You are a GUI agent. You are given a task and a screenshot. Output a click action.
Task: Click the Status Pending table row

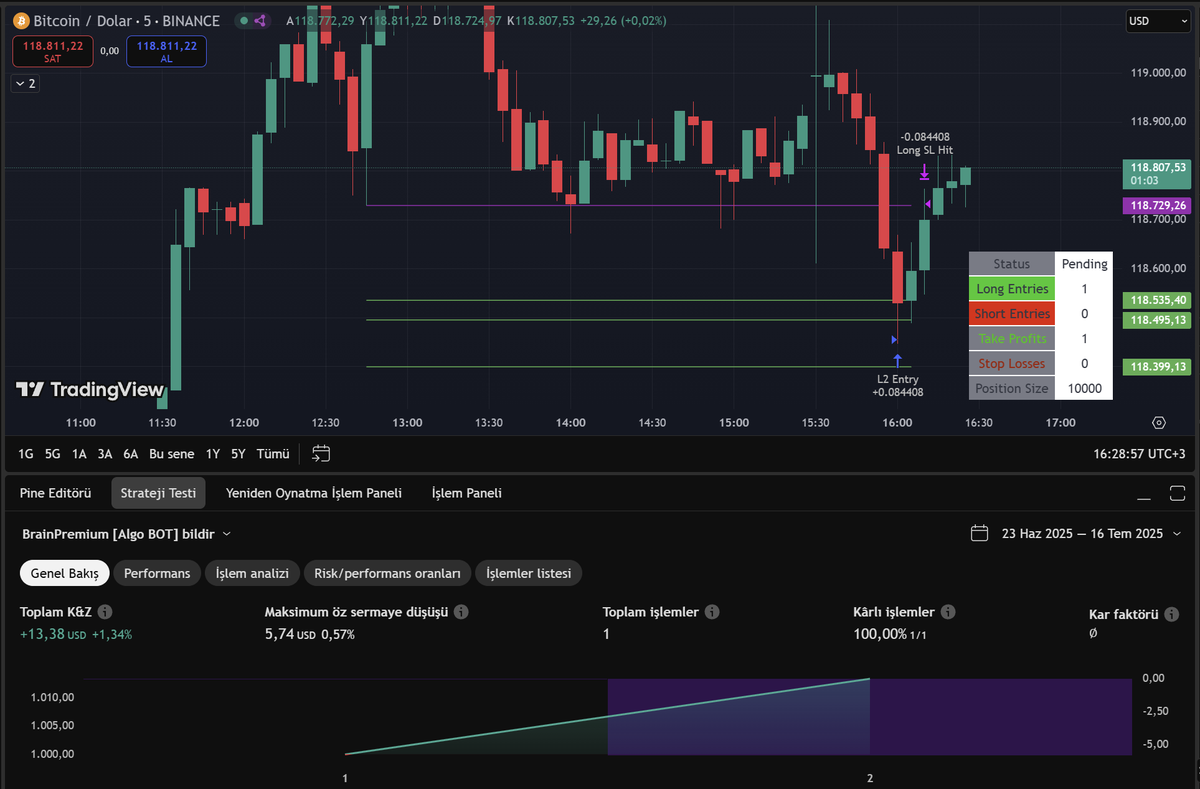[x=1040, y=264]
